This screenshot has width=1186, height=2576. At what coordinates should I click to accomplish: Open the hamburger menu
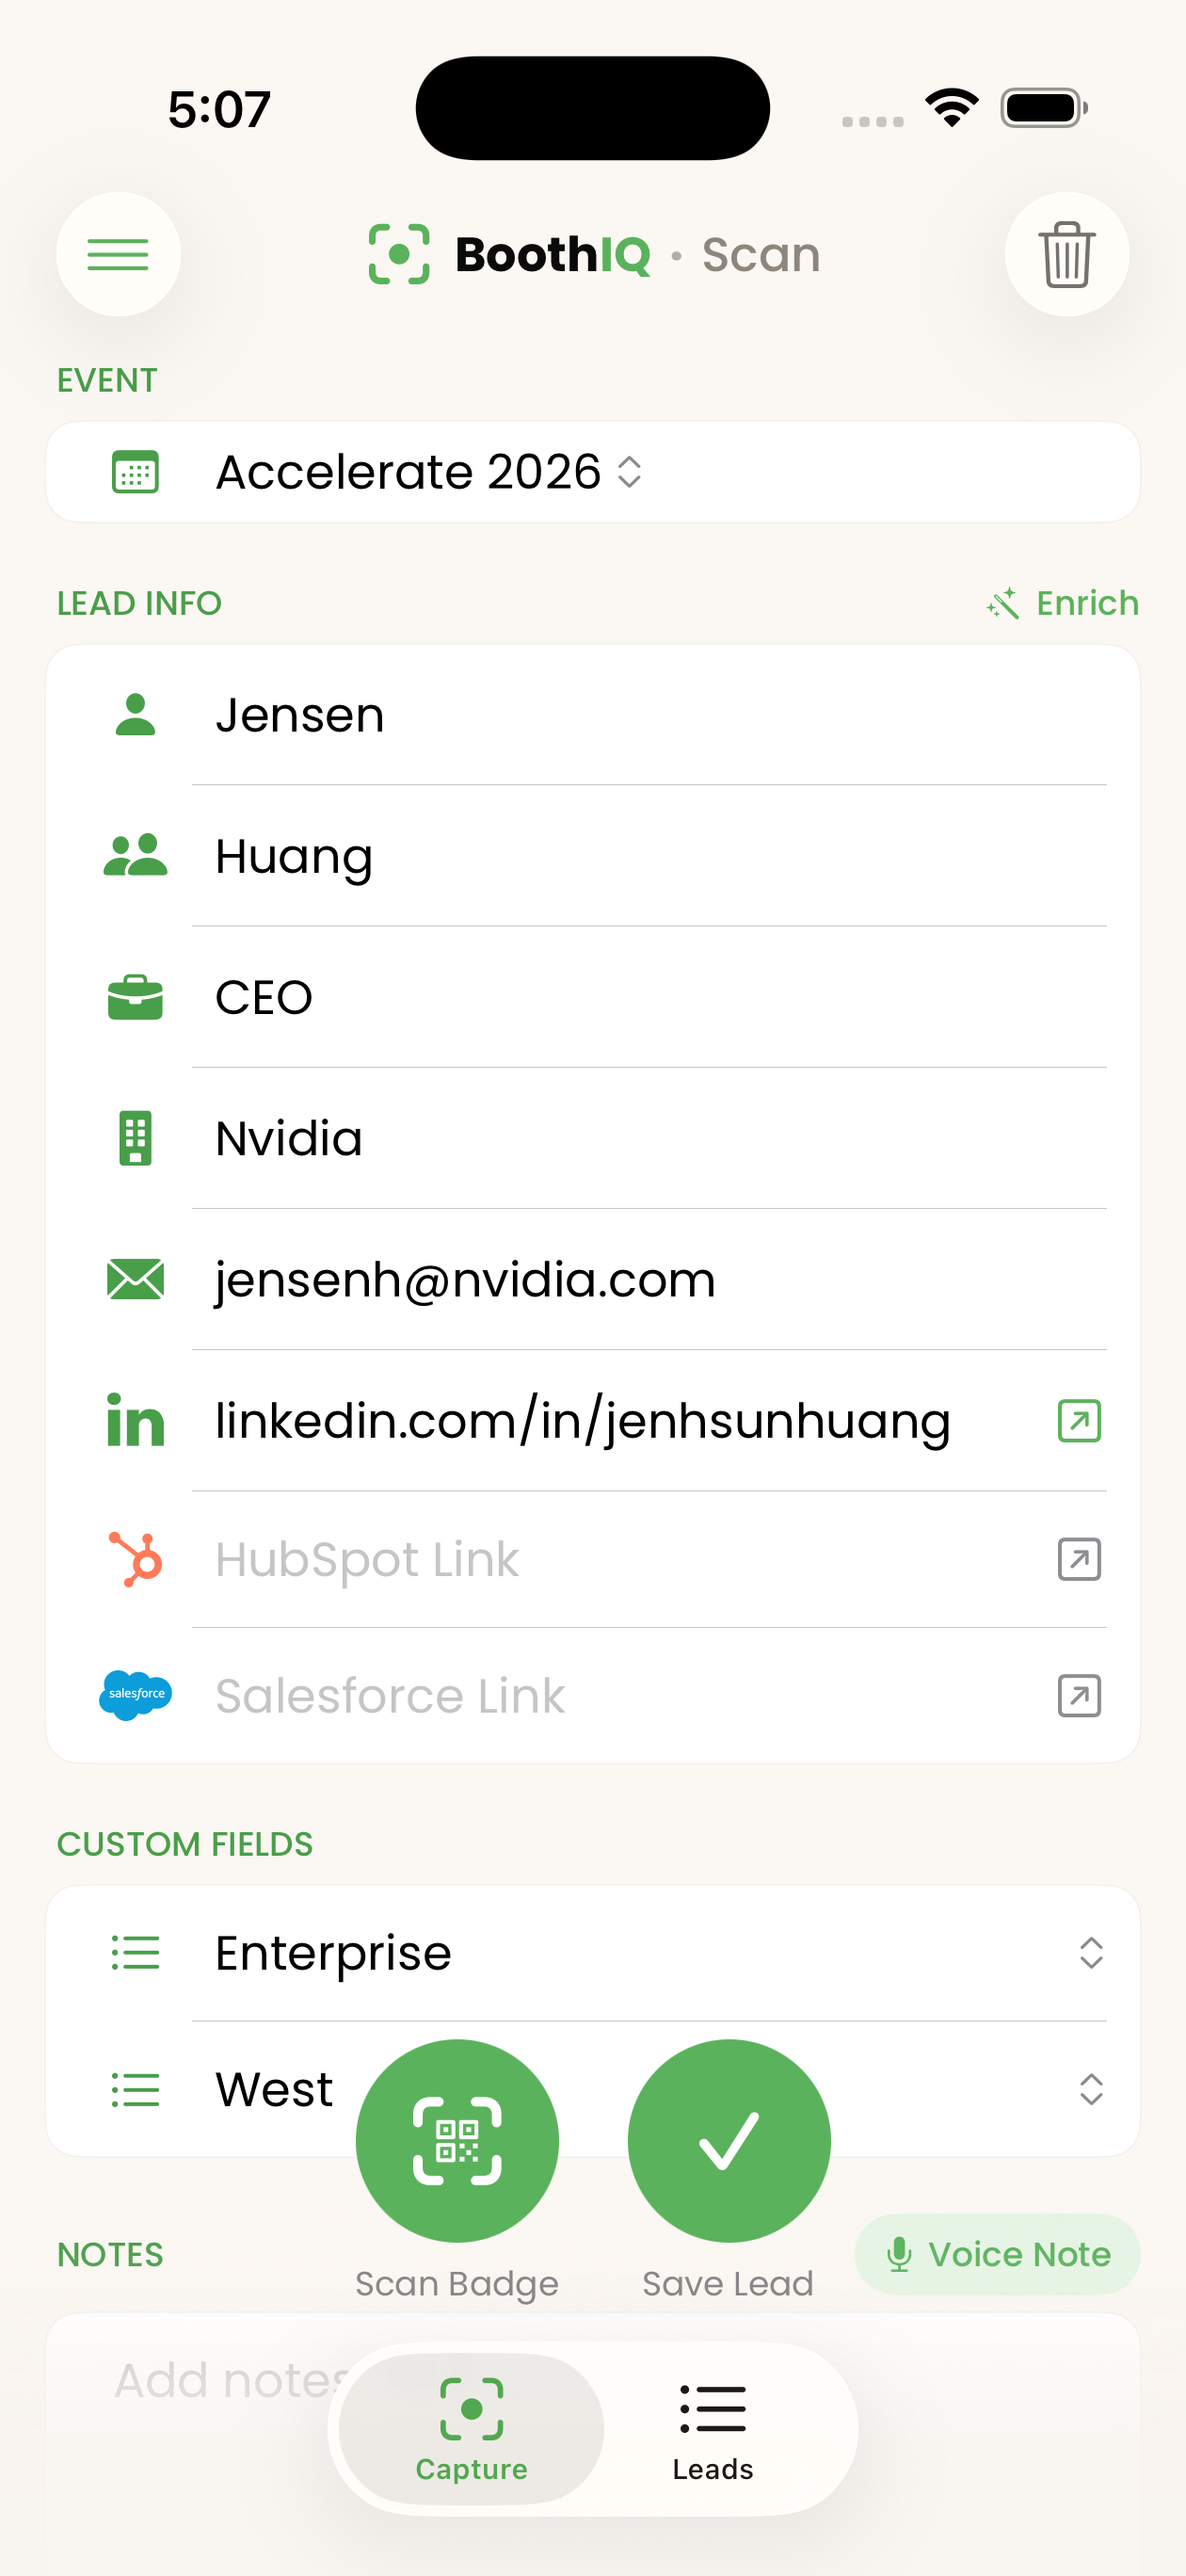[x=118, y=254]
